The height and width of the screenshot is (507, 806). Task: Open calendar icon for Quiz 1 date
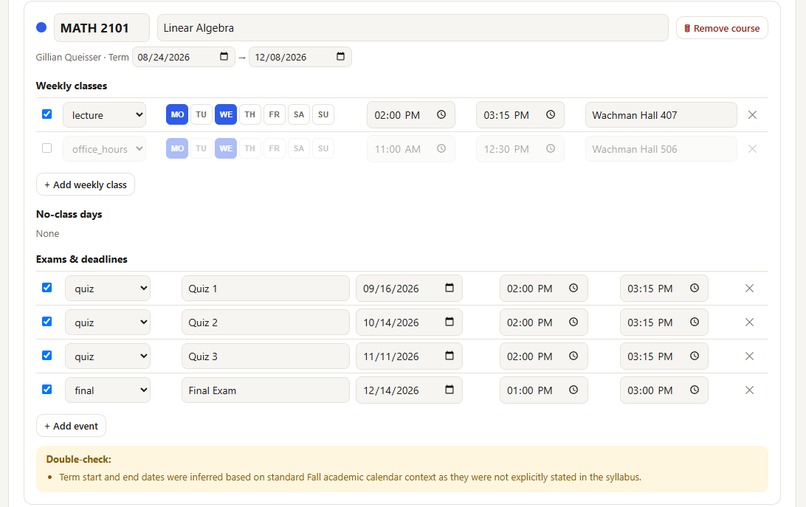point(449,288)
